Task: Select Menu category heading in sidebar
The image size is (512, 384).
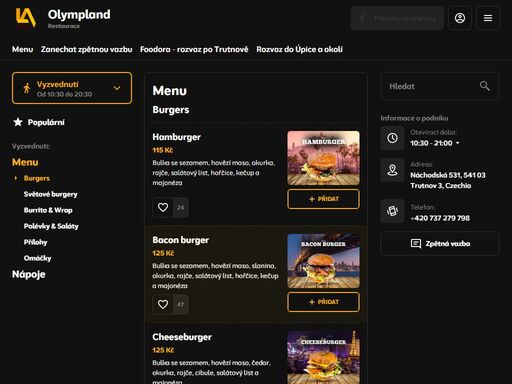Action: pyautogui.click(x=25, y=162)
